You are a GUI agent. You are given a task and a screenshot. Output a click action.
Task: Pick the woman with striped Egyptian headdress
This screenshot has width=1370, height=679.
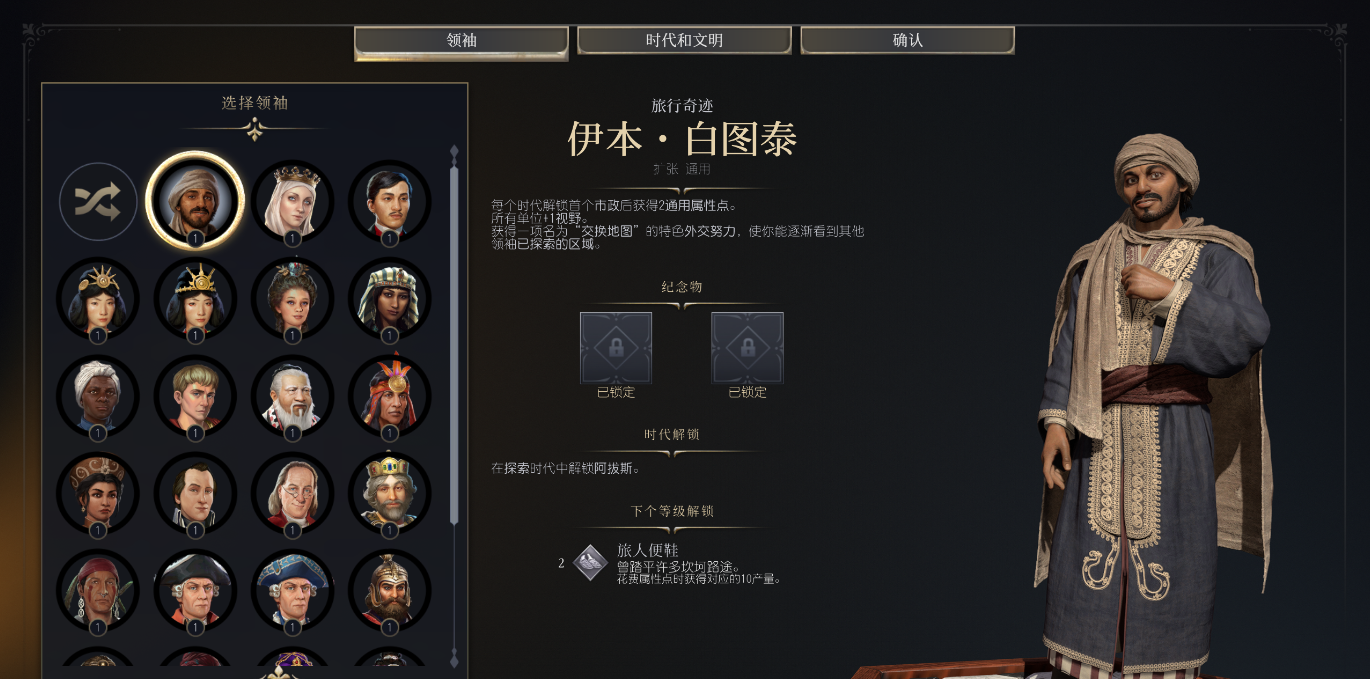click(389, 299)
